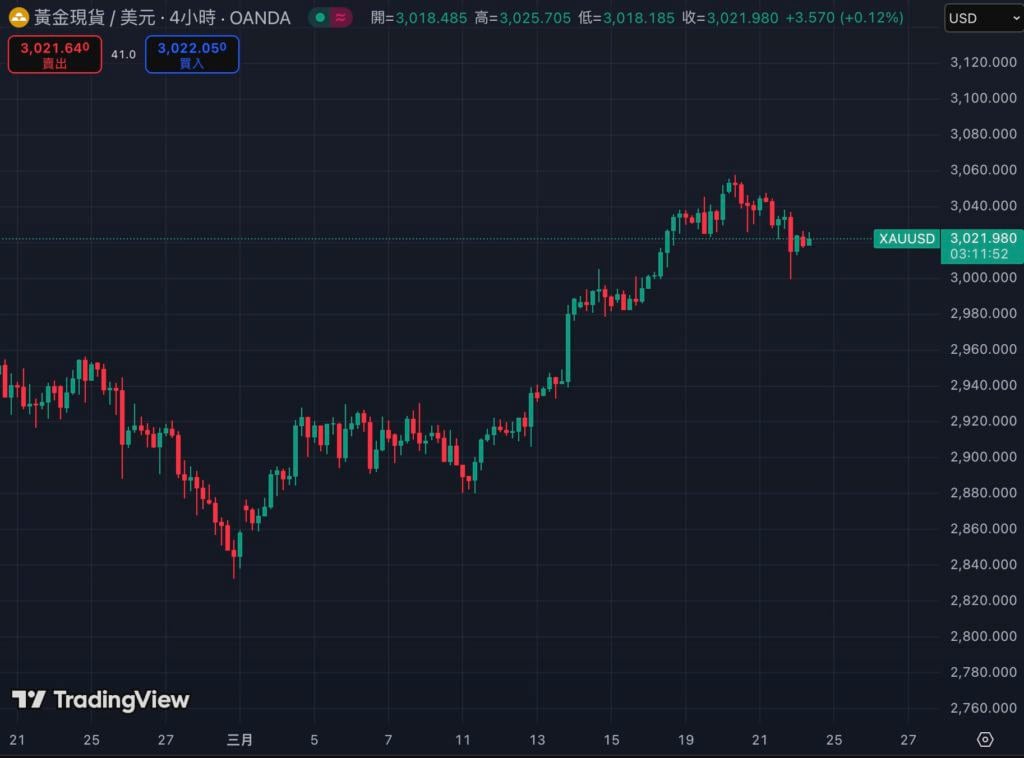Image resolution: width=1024 pixels, height=758 pixels.
Task: Click the 3,021.980 current price tag
Action: (x=982, y=238)
